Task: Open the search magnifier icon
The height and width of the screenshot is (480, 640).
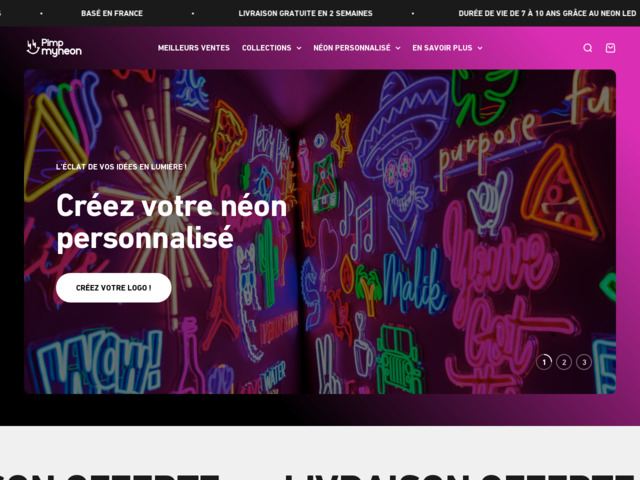Action: (587, 48)
